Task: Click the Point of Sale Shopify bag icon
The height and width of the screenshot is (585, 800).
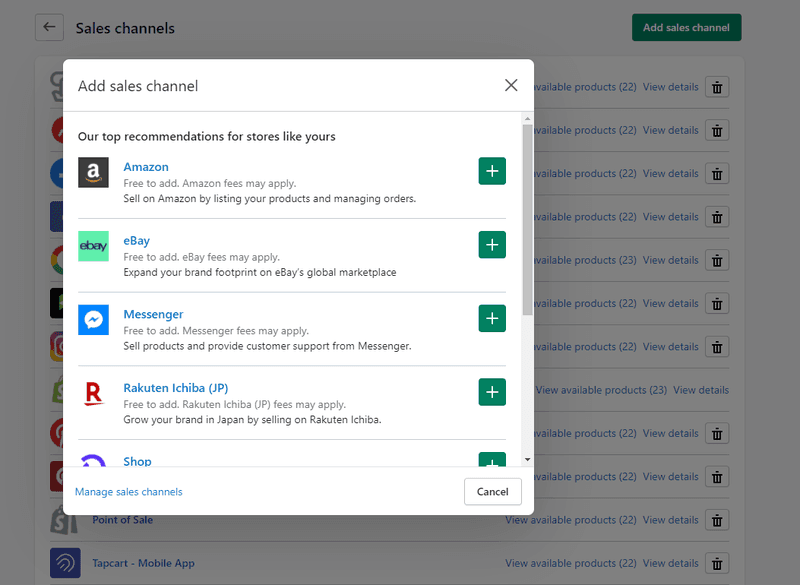Action: point(65,521)
